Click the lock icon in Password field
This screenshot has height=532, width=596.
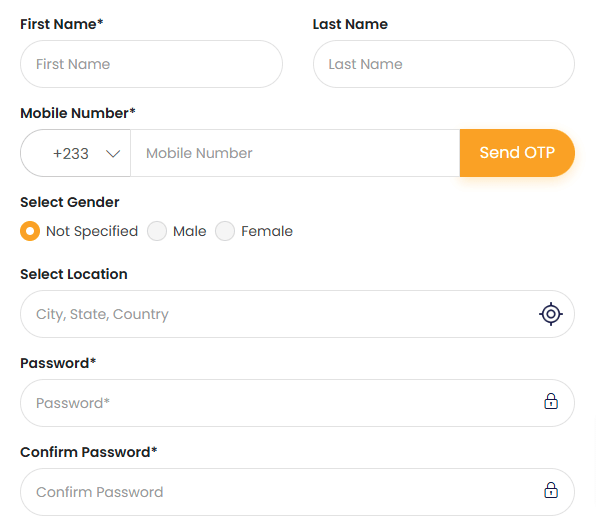pos(551,401)
